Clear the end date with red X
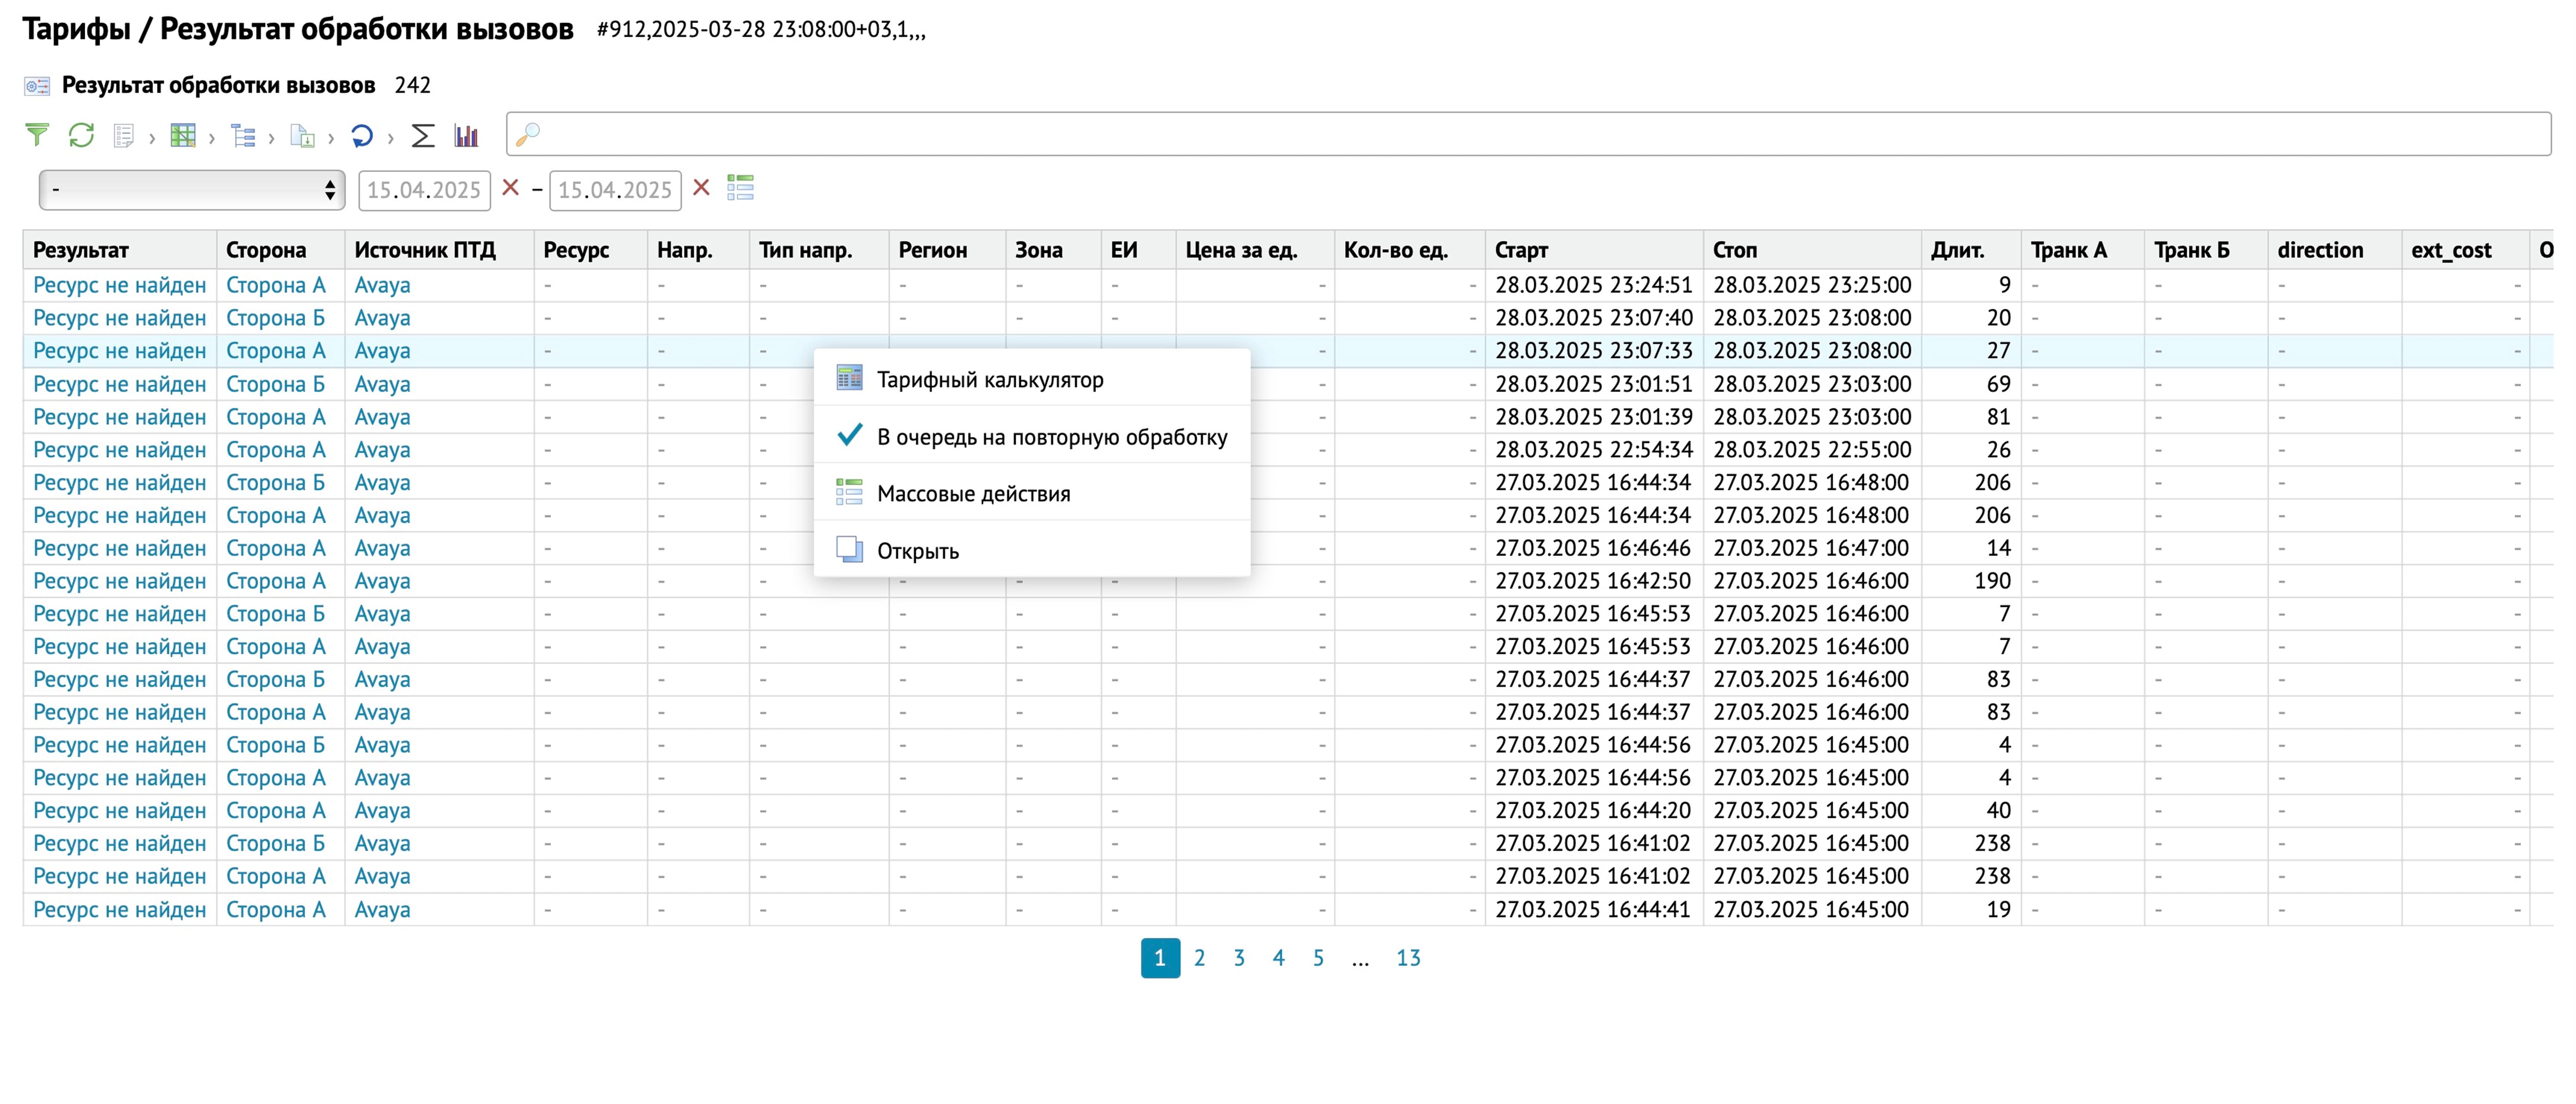This screenshot has height=1104, width=2576. 701,187
